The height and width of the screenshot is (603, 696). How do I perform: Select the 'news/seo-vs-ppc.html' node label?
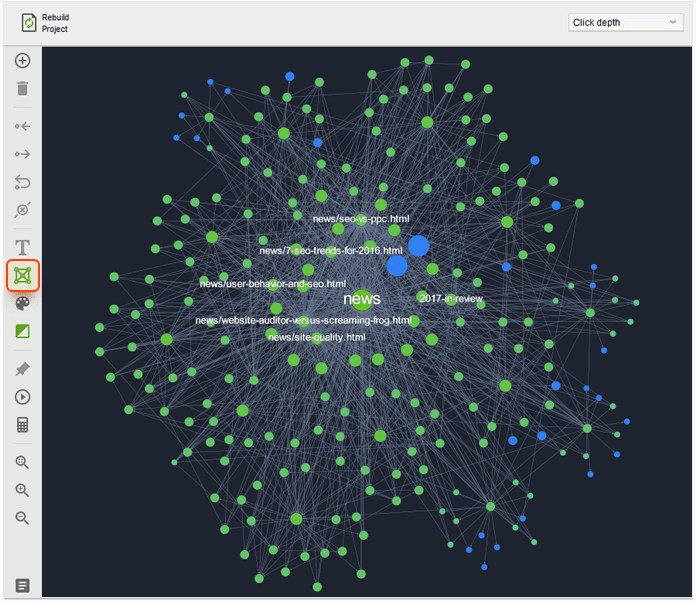click(x=360, y=218)
